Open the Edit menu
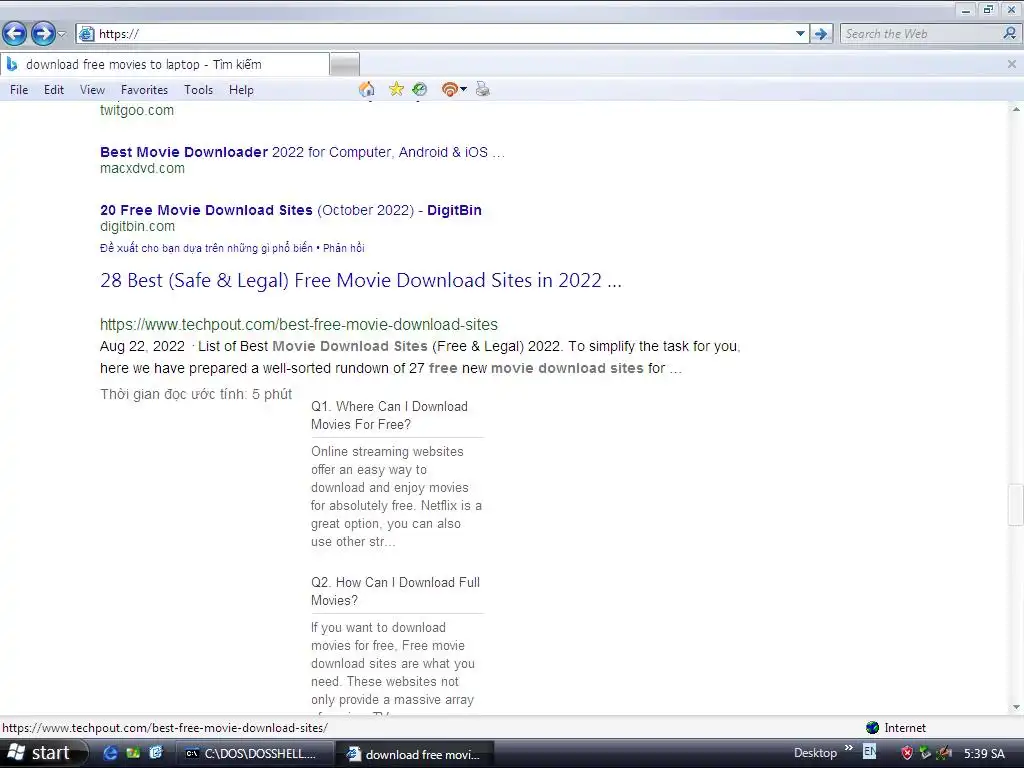 [54, 90]
